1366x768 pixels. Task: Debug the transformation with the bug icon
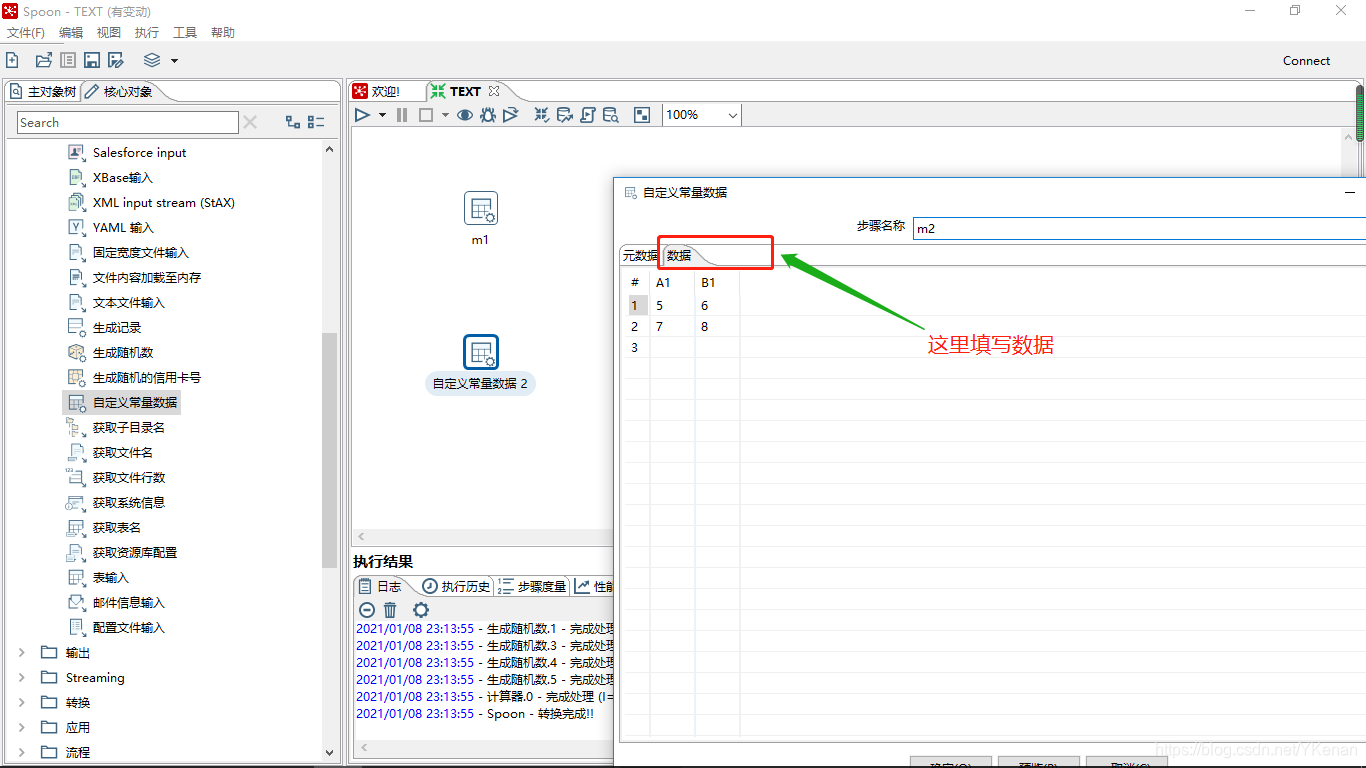pos(488,115)
